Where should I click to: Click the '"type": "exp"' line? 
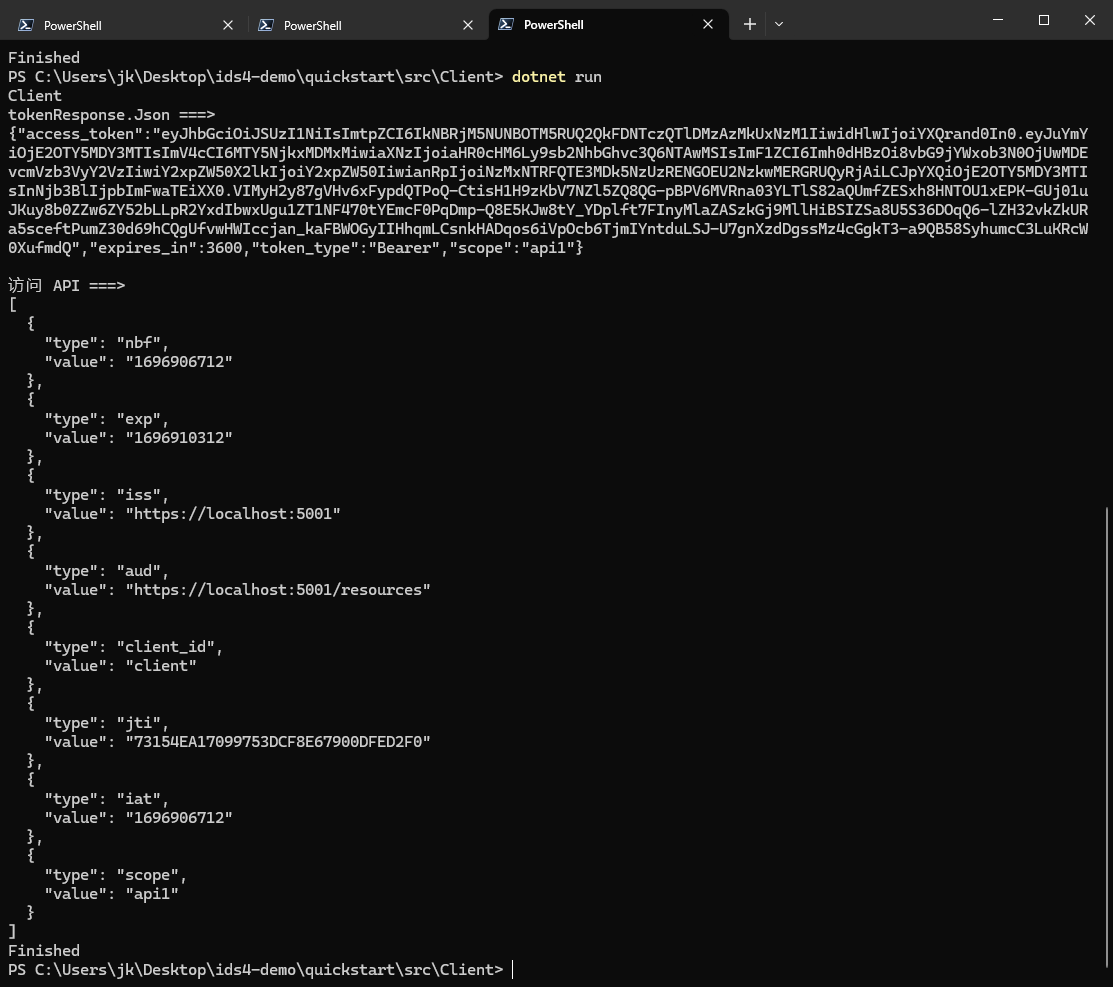pyautogui.click(x=107, y=419)
